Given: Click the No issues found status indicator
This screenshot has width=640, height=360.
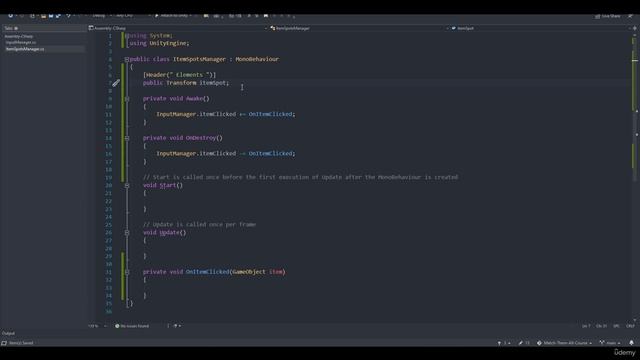Looking at the screenshot, I should (132, 326).
